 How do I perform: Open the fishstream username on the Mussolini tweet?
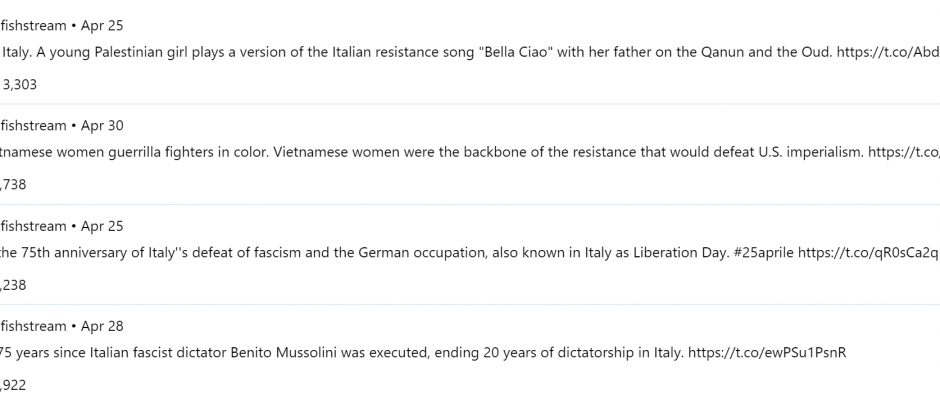(33, 326)
